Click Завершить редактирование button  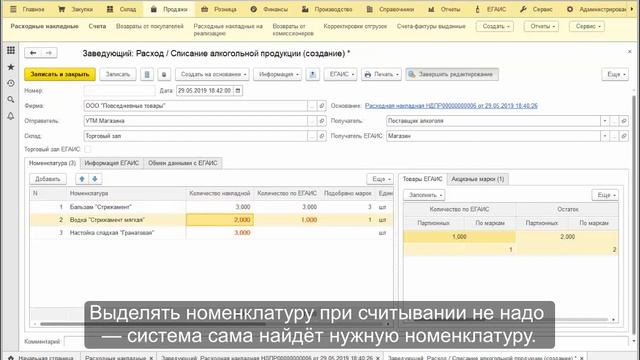pos(452,74)
